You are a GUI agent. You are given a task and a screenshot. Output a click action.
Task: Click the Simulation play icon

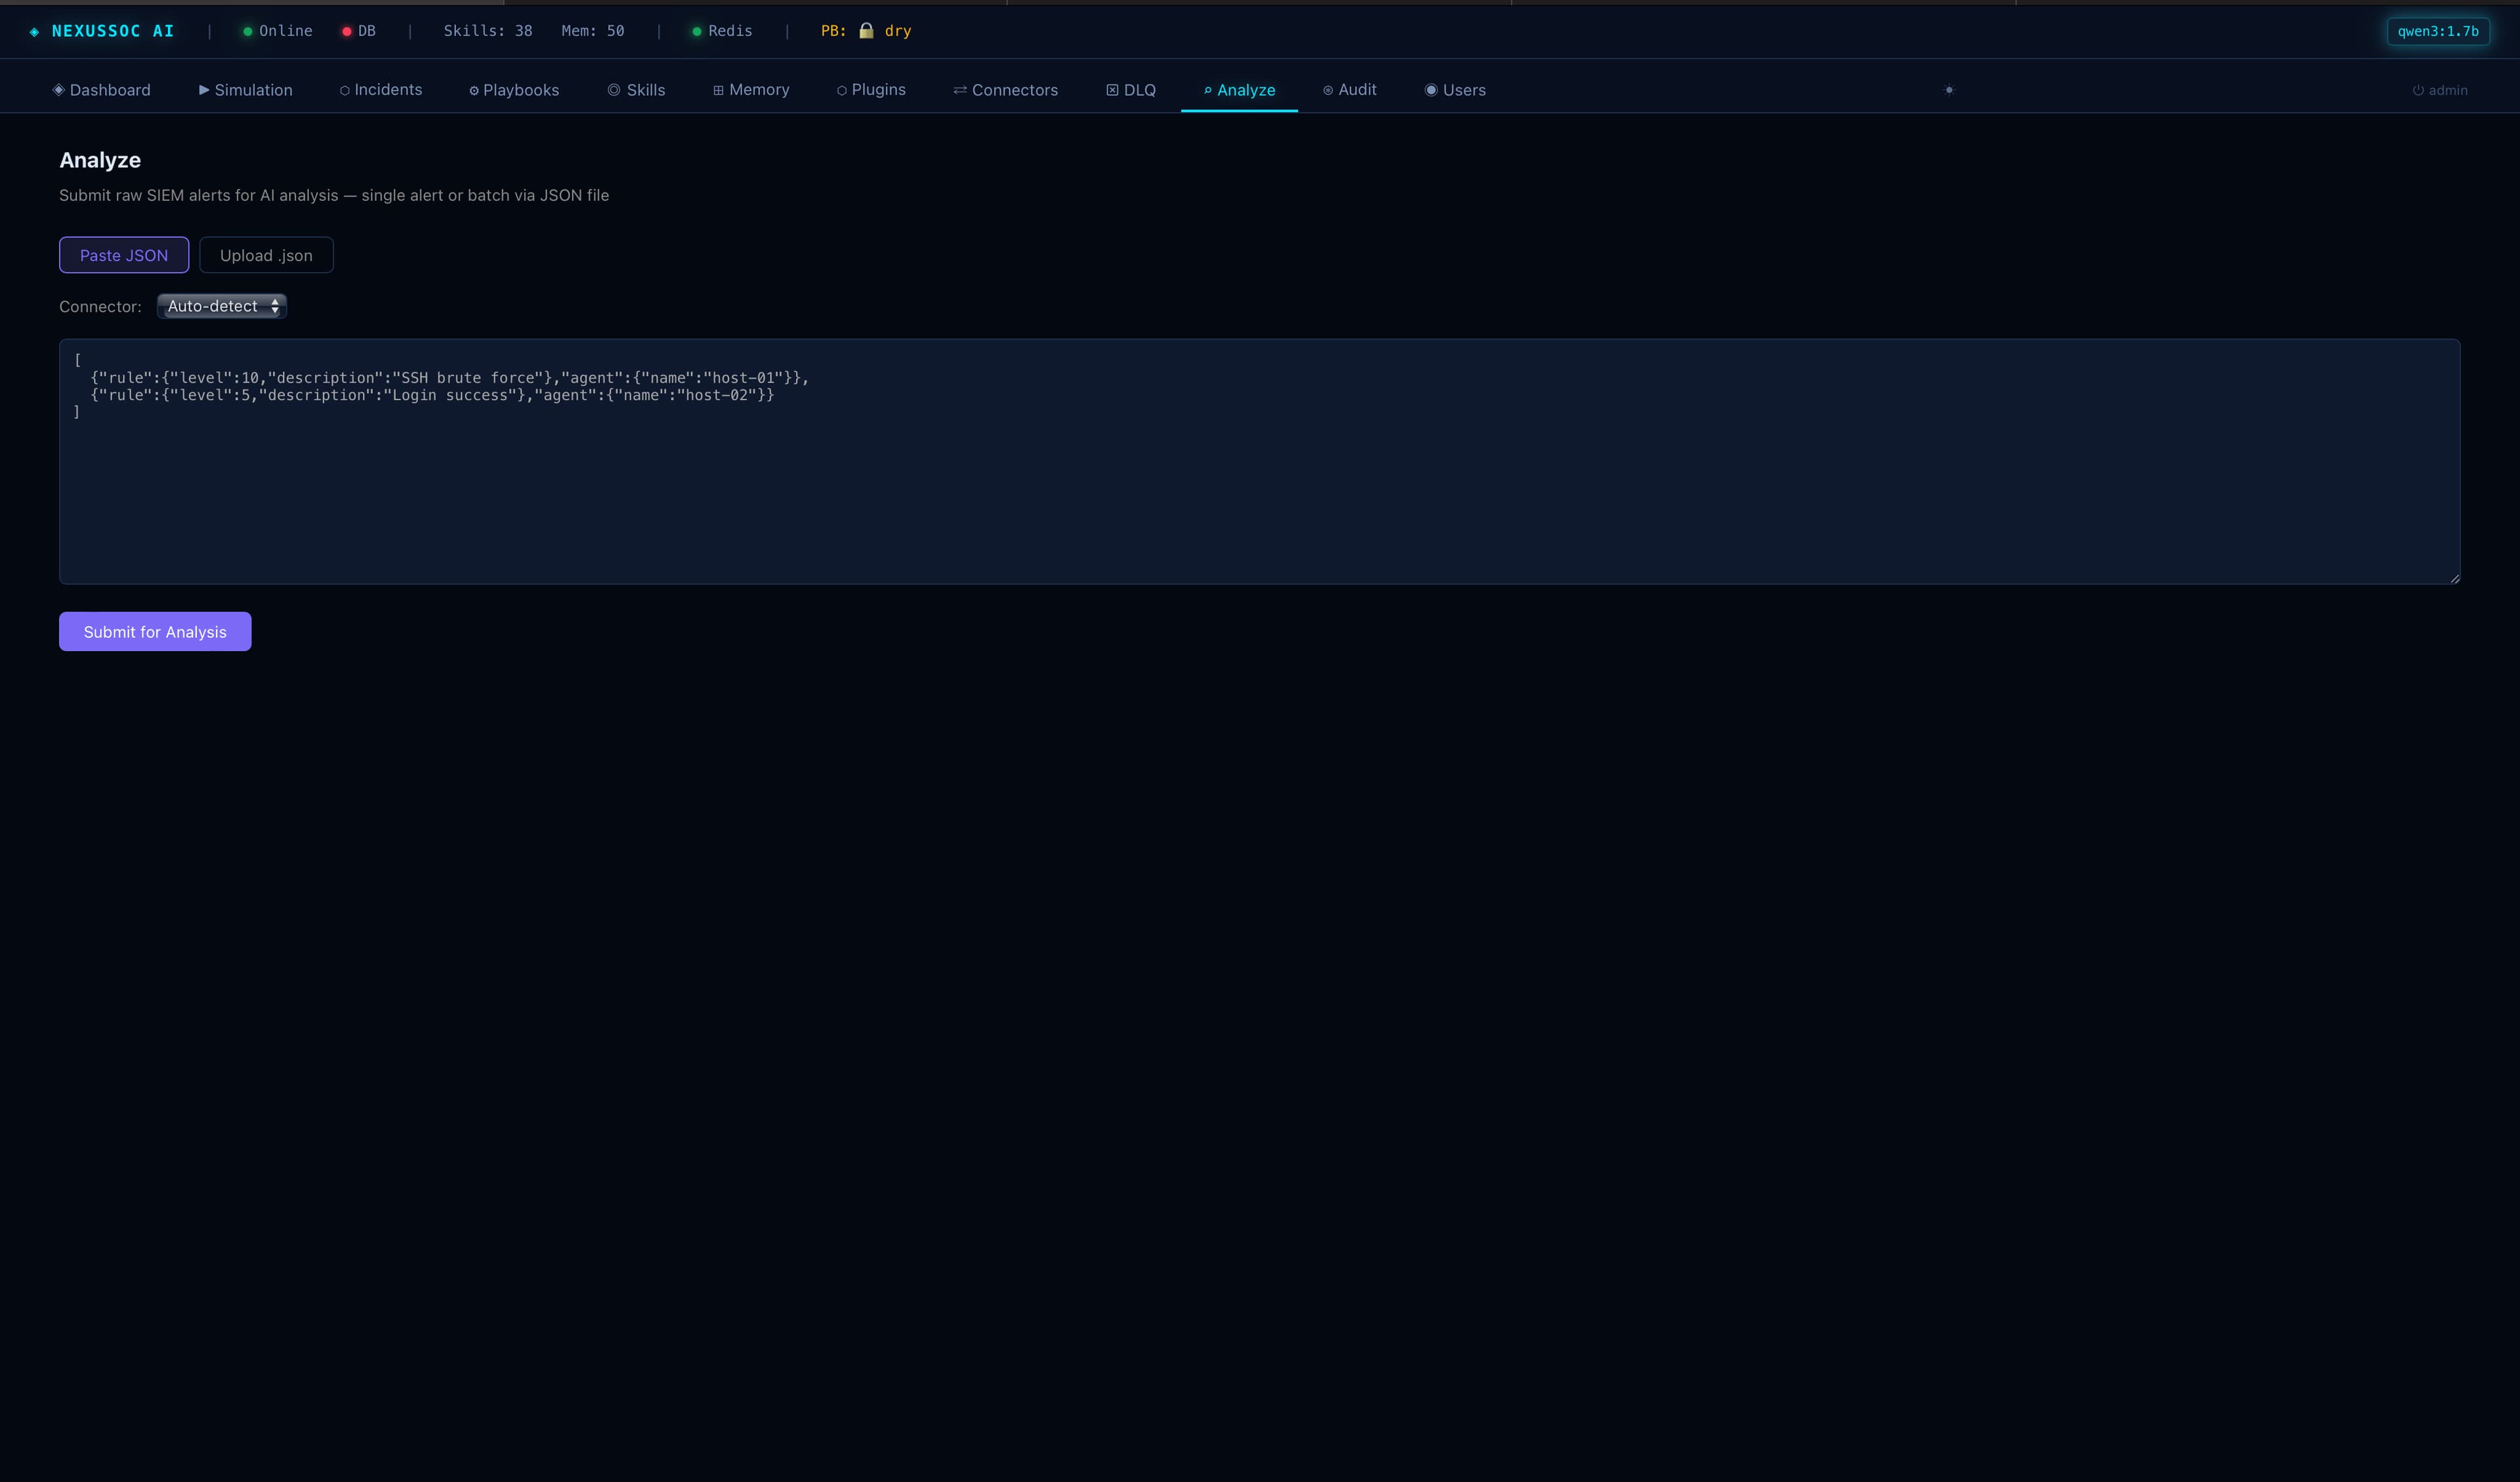204,89
